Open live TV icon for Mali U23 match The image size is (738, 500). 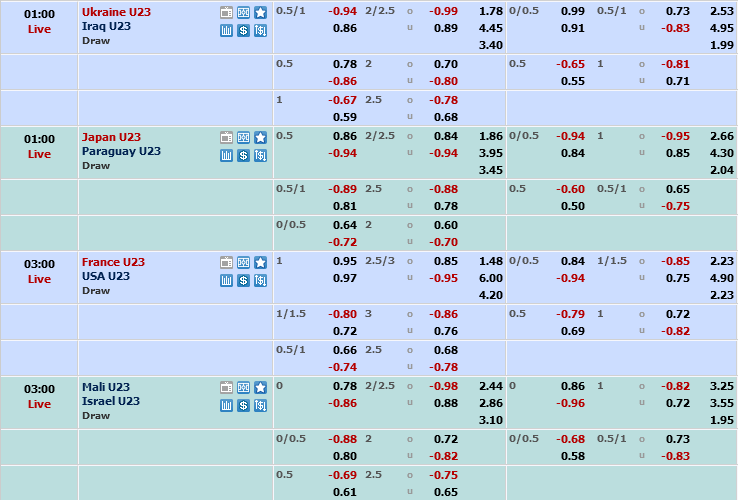pos(226,388)
